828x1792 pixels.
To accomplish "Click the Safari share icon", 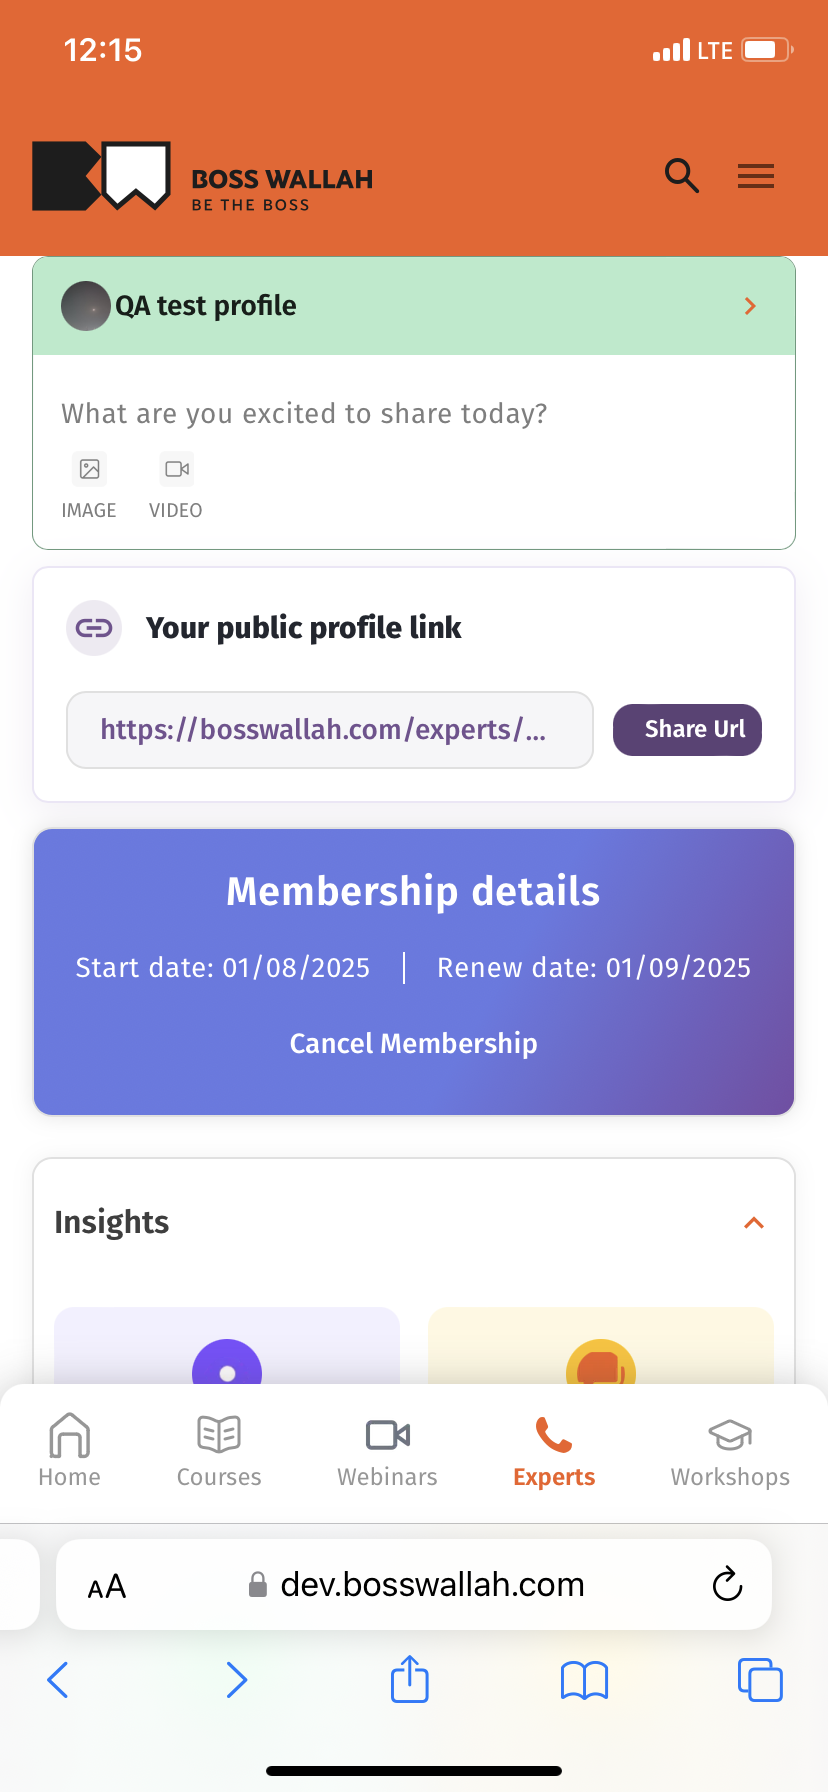I will [x=410, y=1679].
